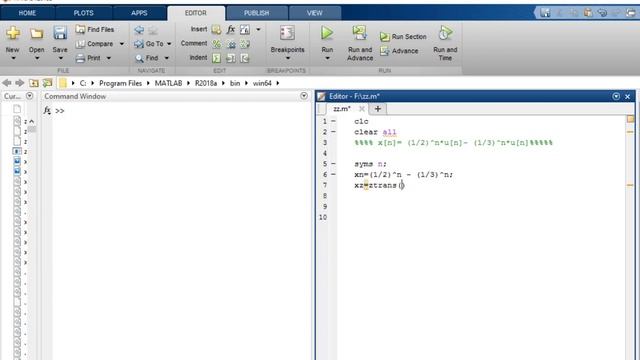The height and width of the screenshot is (360, 640).
Task: Expand the Compare dropdown arrow
Action: 122,44
